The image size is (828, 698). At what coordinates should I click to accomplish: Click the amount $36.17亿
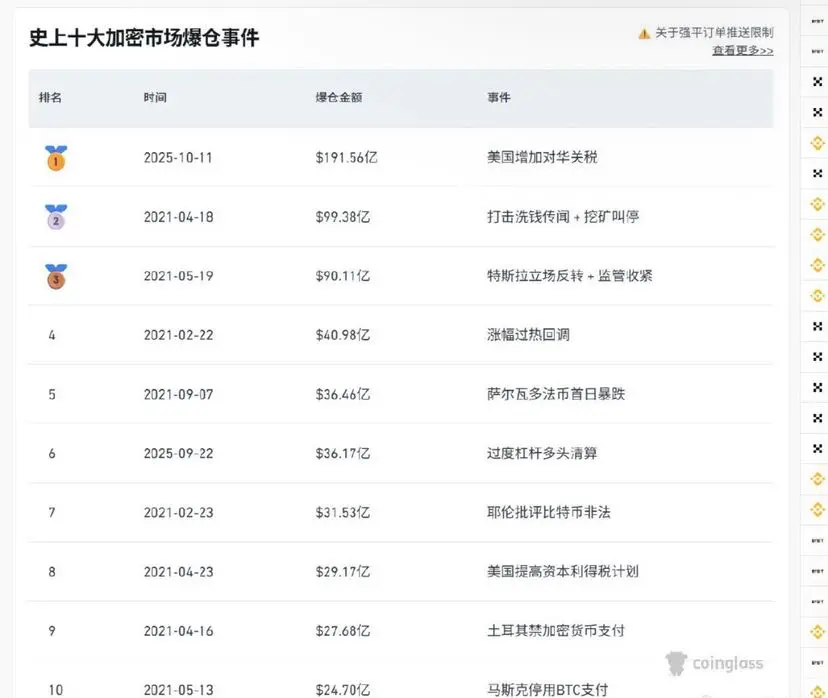pos(343,454)
